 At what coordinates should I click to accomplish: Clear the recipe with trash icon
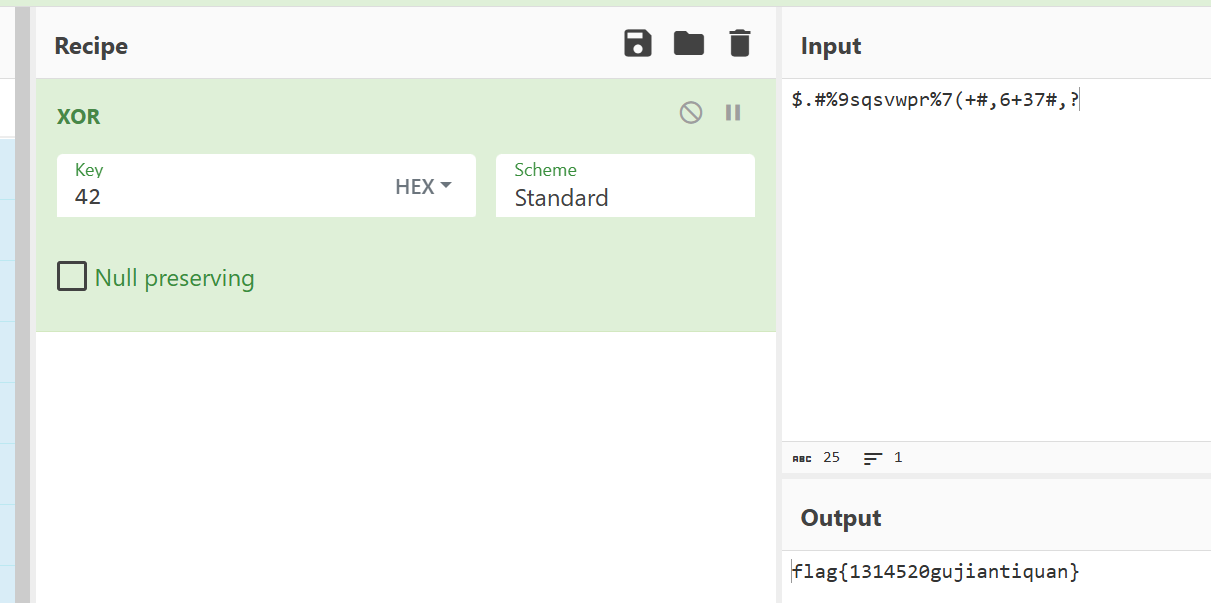point(739,44)
